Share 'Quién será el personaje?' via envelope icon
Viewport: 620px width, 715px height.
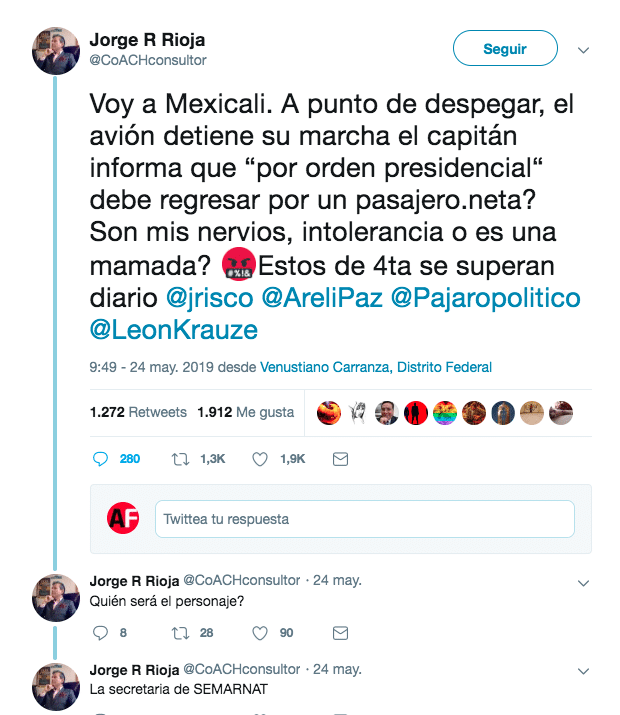[x=340, y=633]
